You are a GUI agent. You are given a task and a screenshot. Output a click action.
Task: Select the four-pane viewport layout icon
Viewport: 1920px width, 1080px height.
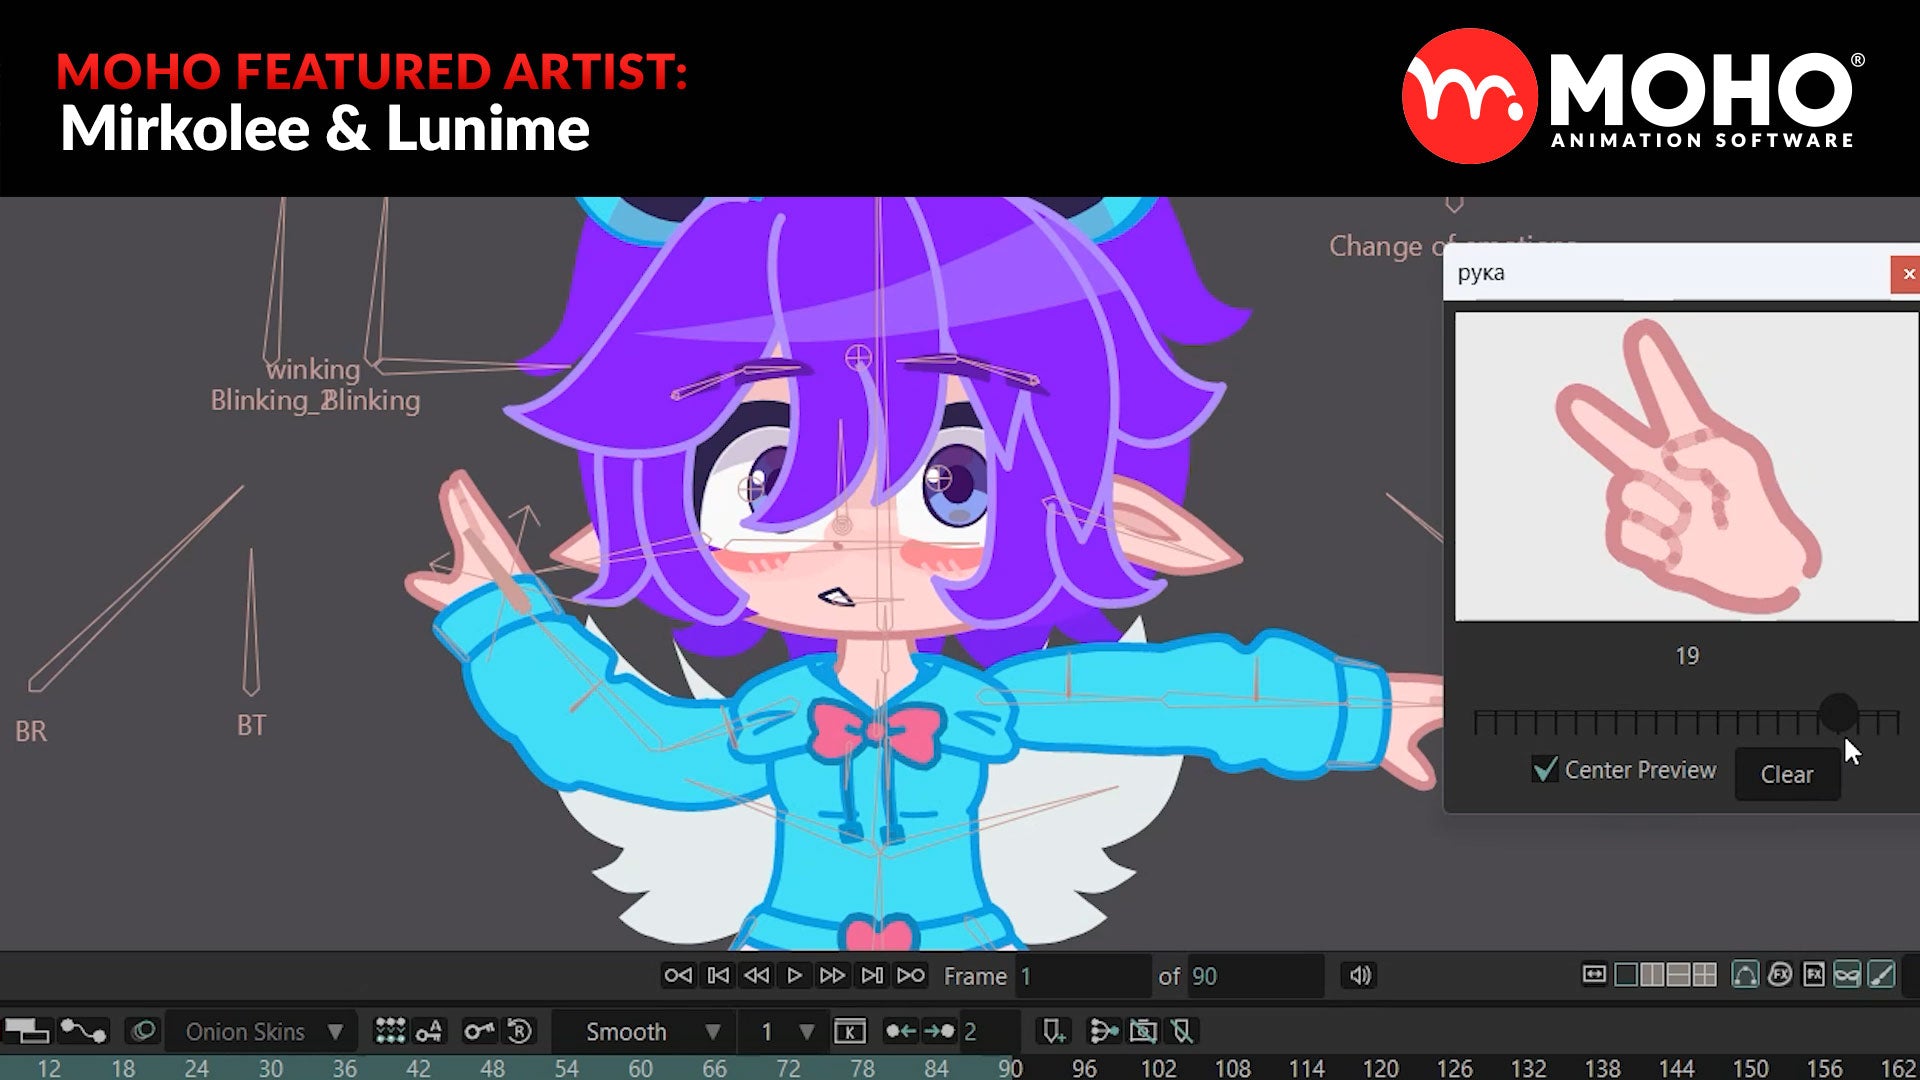coord(1705,975)
